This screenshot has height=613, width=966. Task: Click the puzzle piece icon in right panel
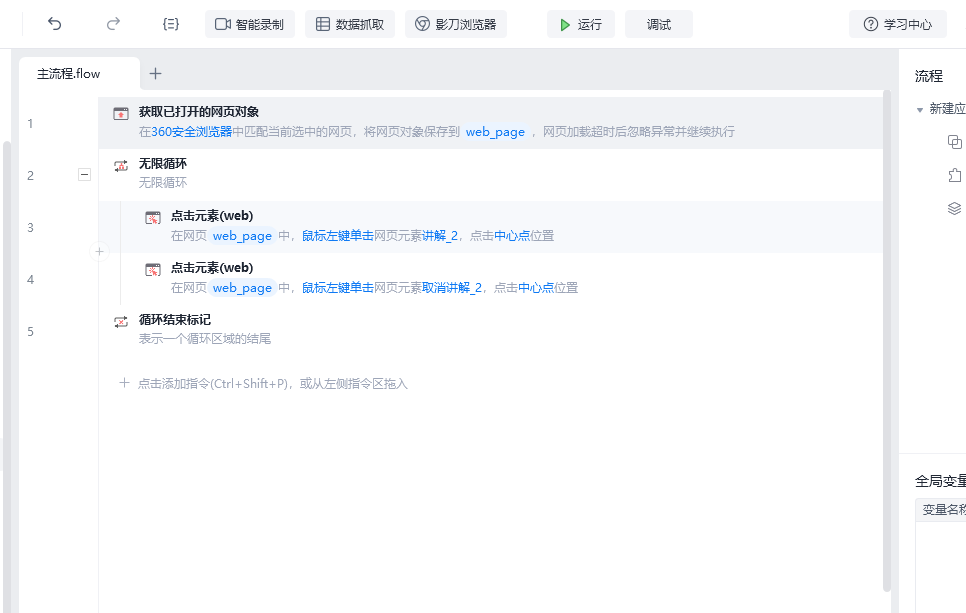[x=954, y=175]
